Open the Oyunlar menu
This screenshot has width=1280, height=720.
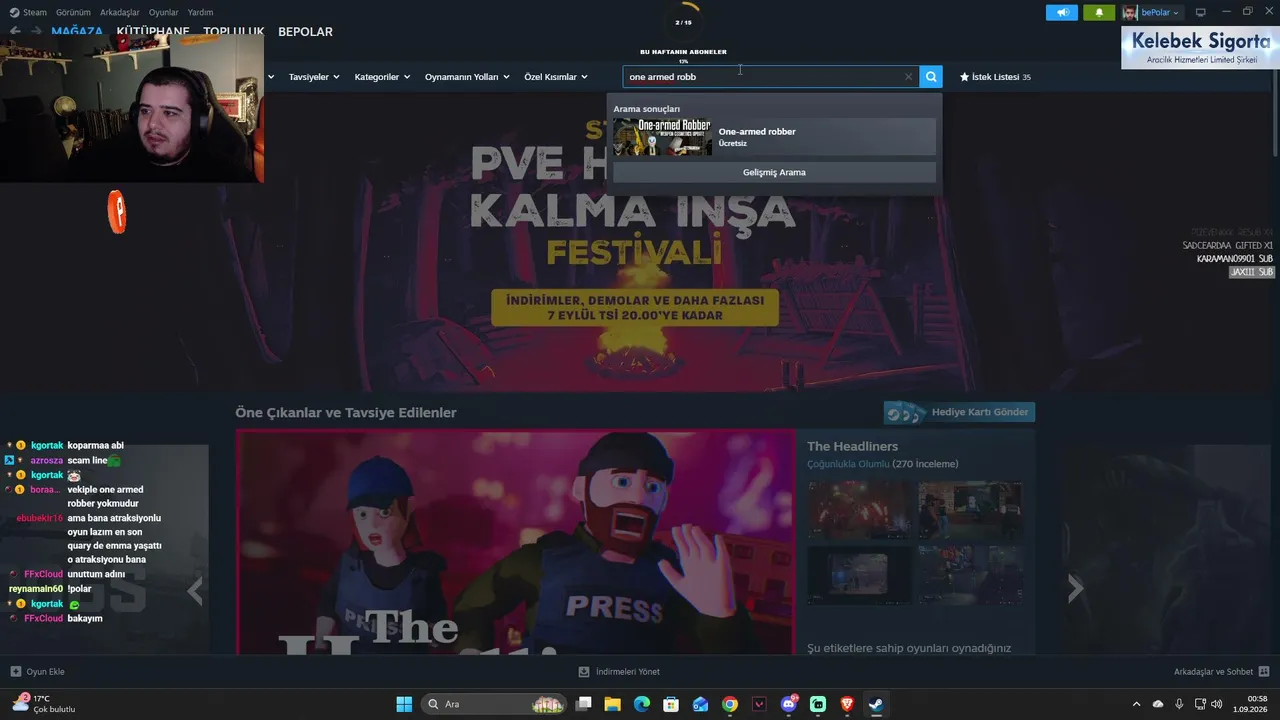click(x=164, y=12)
